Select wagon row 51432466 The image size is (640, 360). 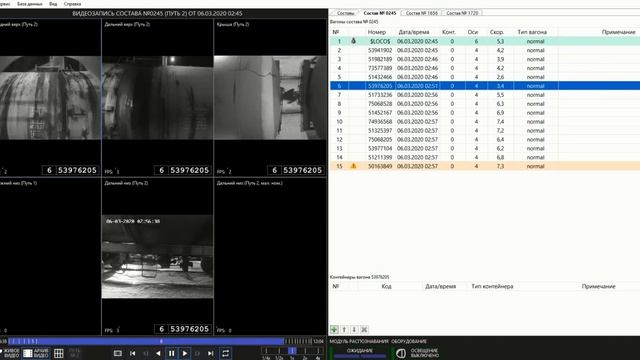pyautogui.click(x=485, y=77)
